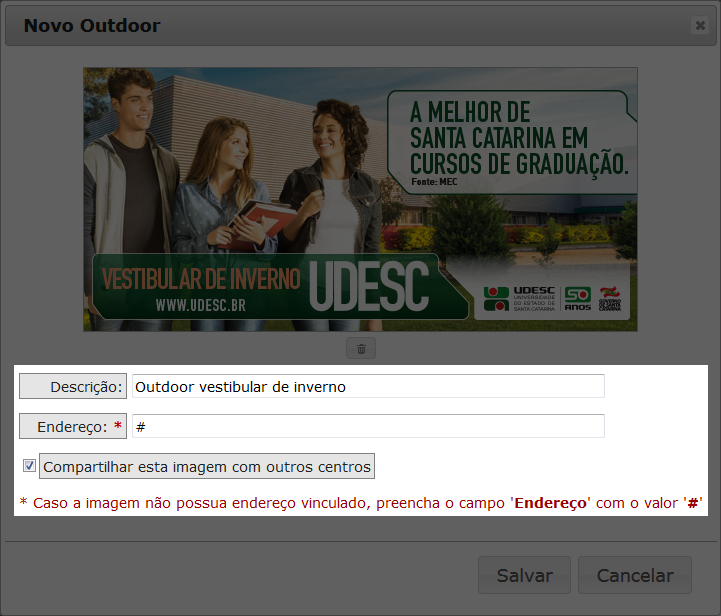Click the Descrição text field
The image size is (721, 616).
click(368, 386)
